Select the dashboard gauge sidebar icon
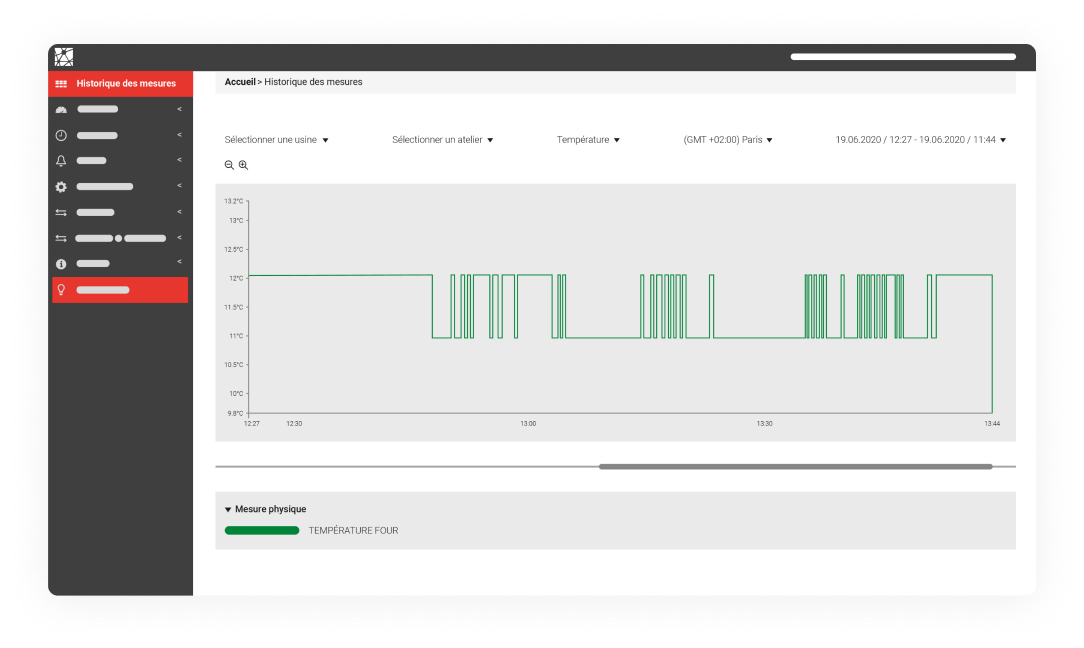The height and width of the screenshot is (648, 1084). point(61,109)
